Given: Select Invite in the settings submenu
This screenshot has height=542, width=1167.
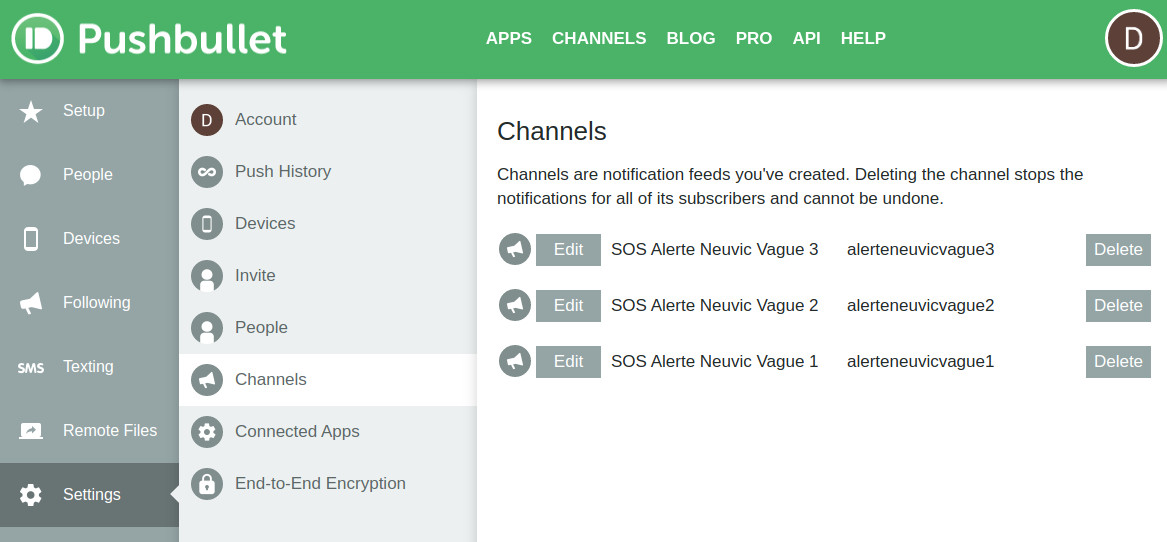Looking at the screenshot, I should (x=255, y=276).
